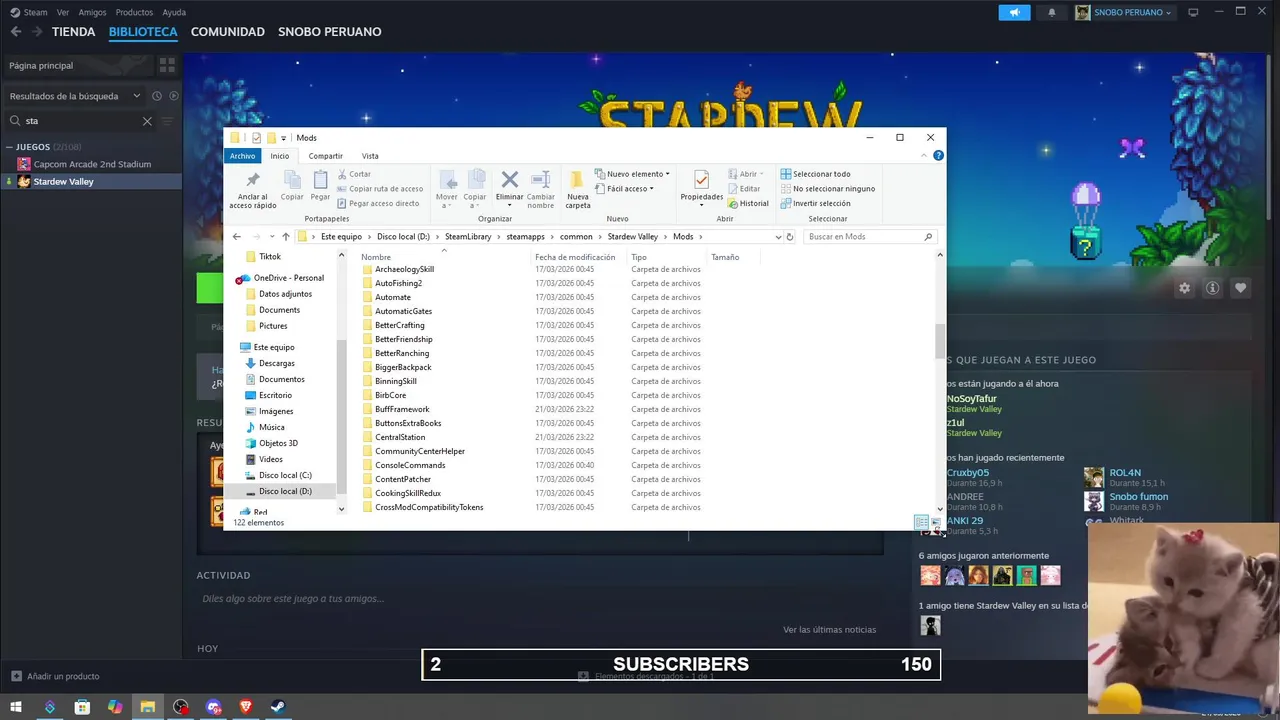The image size is (1280, 720).
Task: Open Explorer quick access toolbar dropdown arrow
Action: pos(284,138)
